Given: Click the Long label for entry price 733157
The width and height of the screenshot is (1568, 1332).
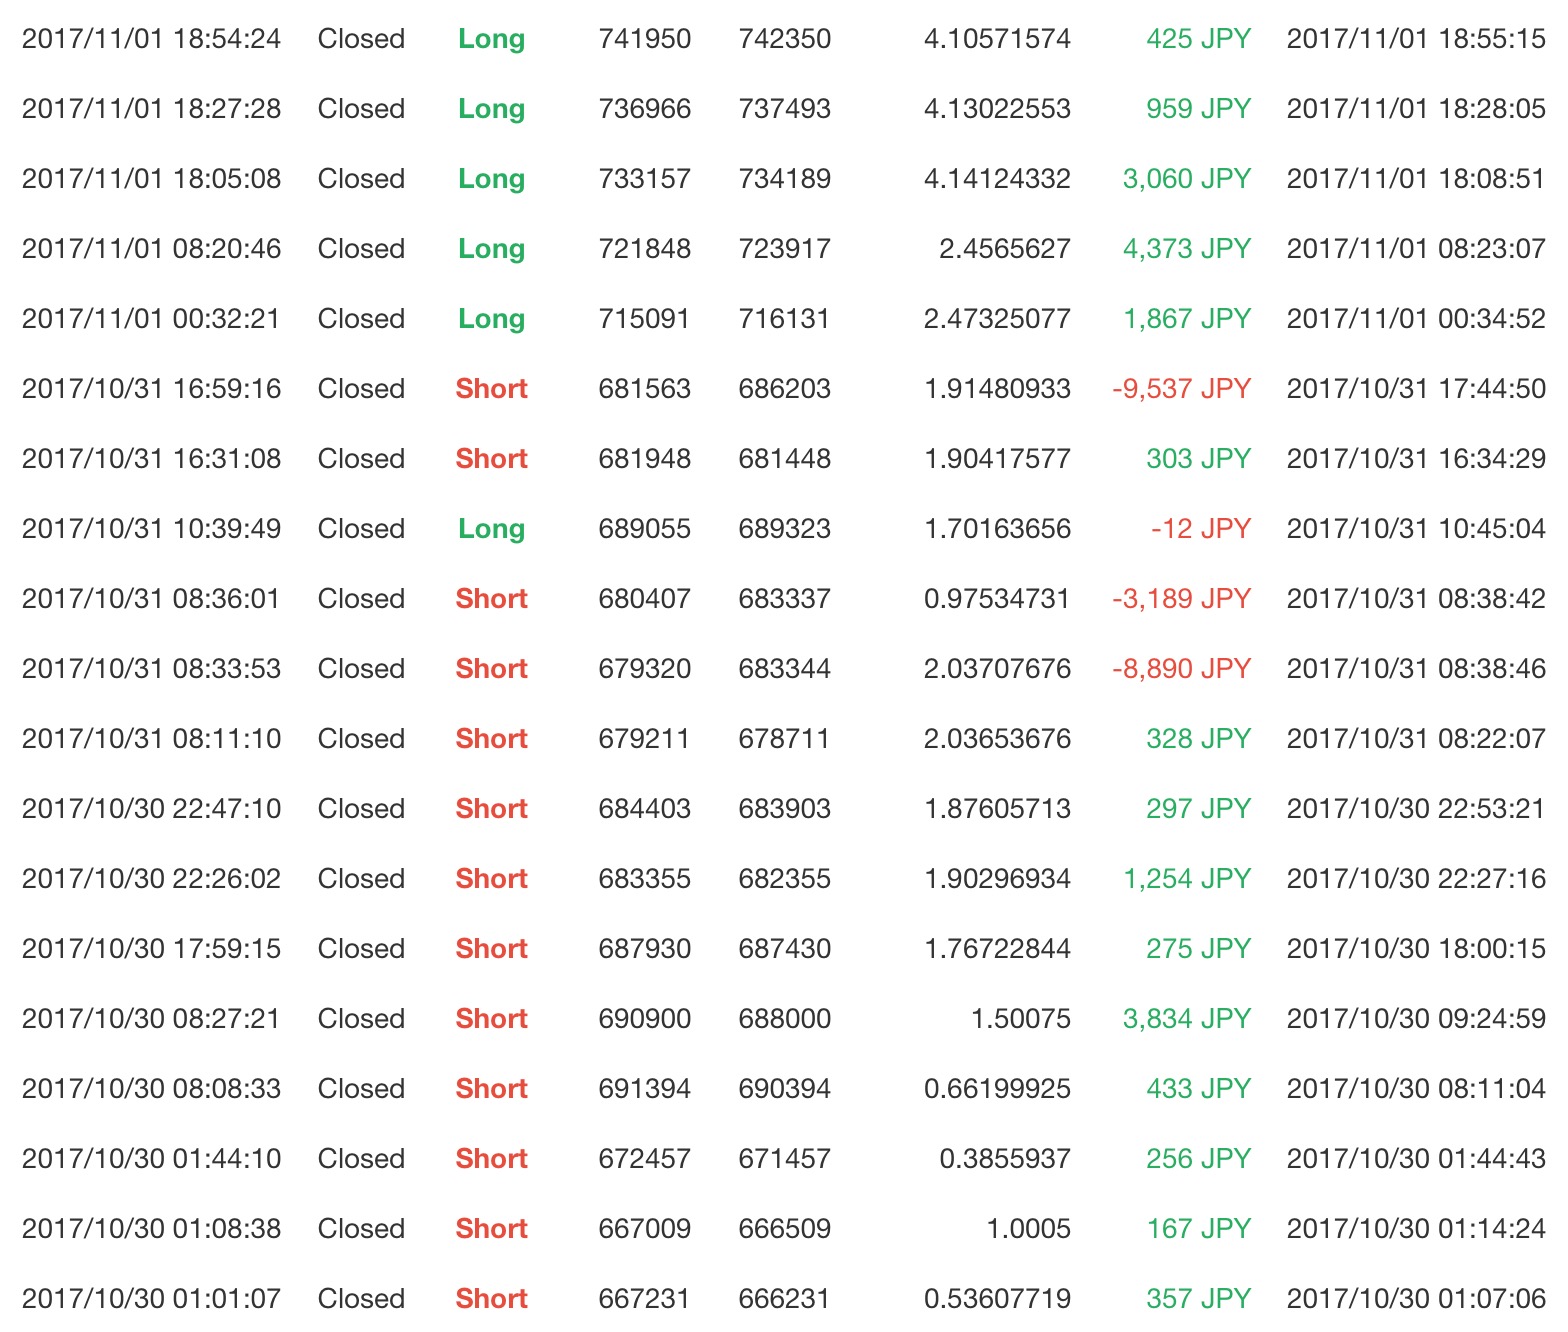Looking at the screenshot, I should tap(491, 179).
